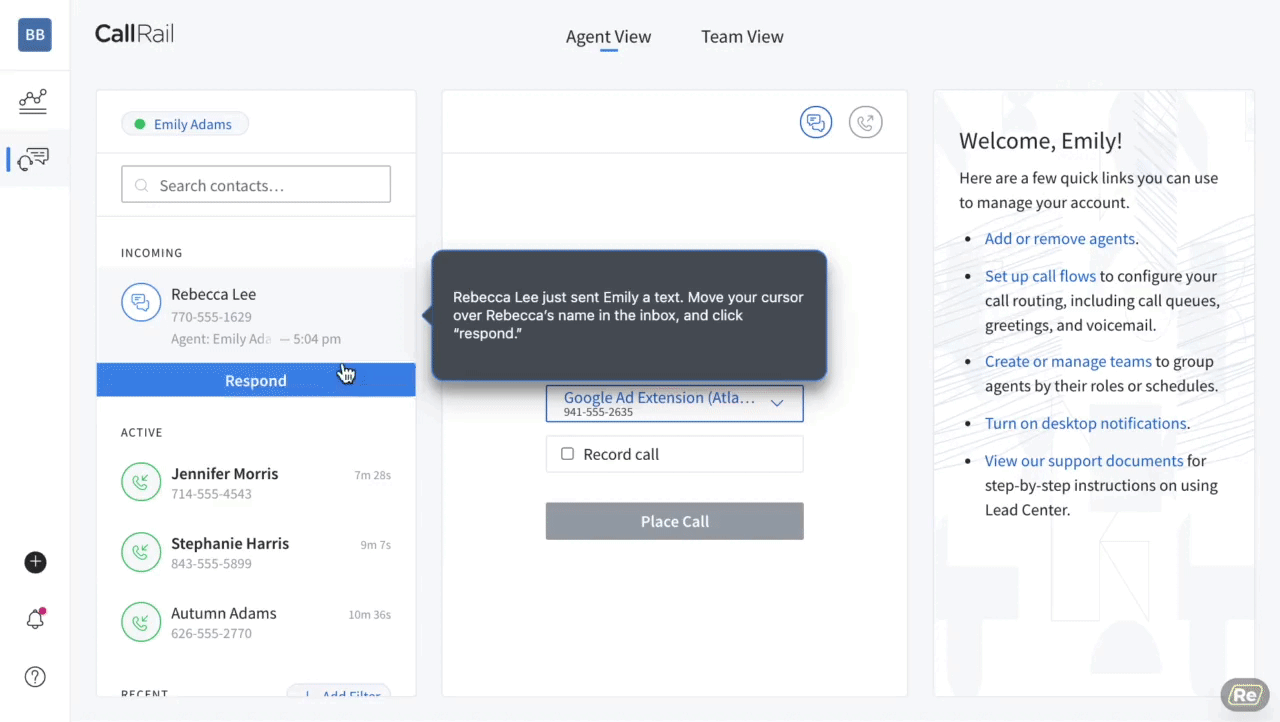This screenshot has height=722, width=1280.
Task: Click the 7m 28s call duration
Action: coord(372,475)
